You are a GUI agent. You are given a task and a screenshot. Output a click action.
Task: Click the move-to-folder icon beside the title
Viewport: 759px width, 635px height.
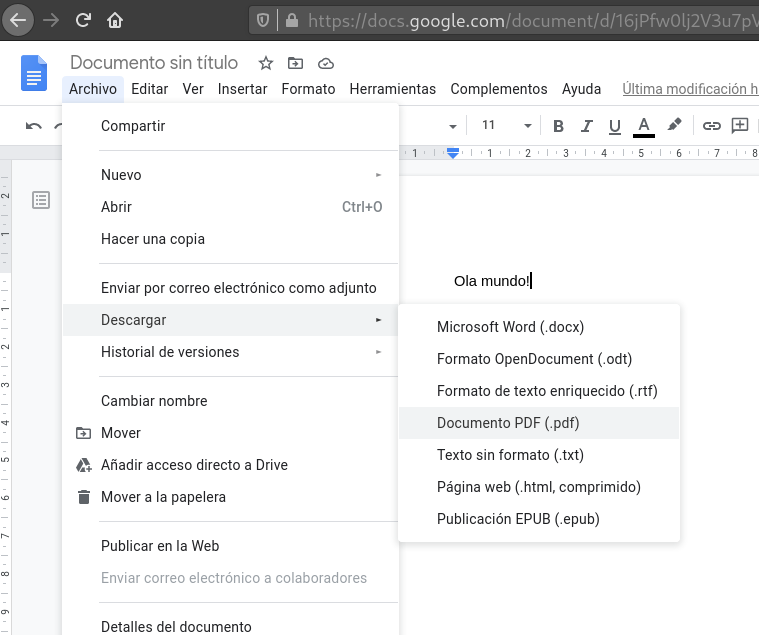click(295, 63)
